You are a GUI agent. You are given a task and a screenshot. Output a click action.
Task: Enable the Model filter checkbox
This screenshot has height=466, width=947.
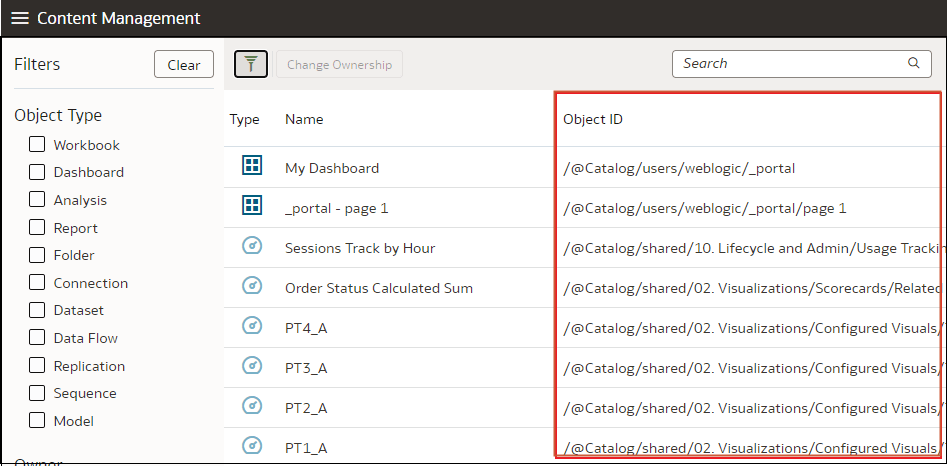(37, 420)
